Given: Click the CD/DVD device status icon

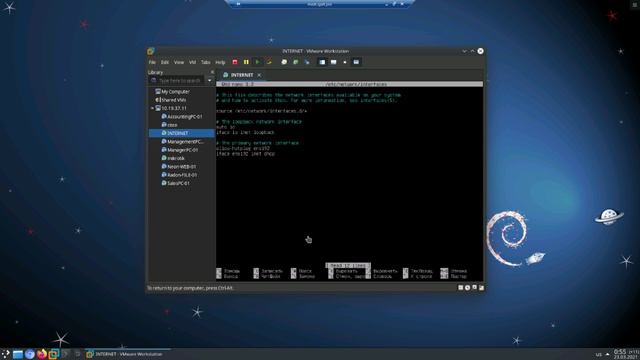Looking at the screenshot, I should 467,288.
